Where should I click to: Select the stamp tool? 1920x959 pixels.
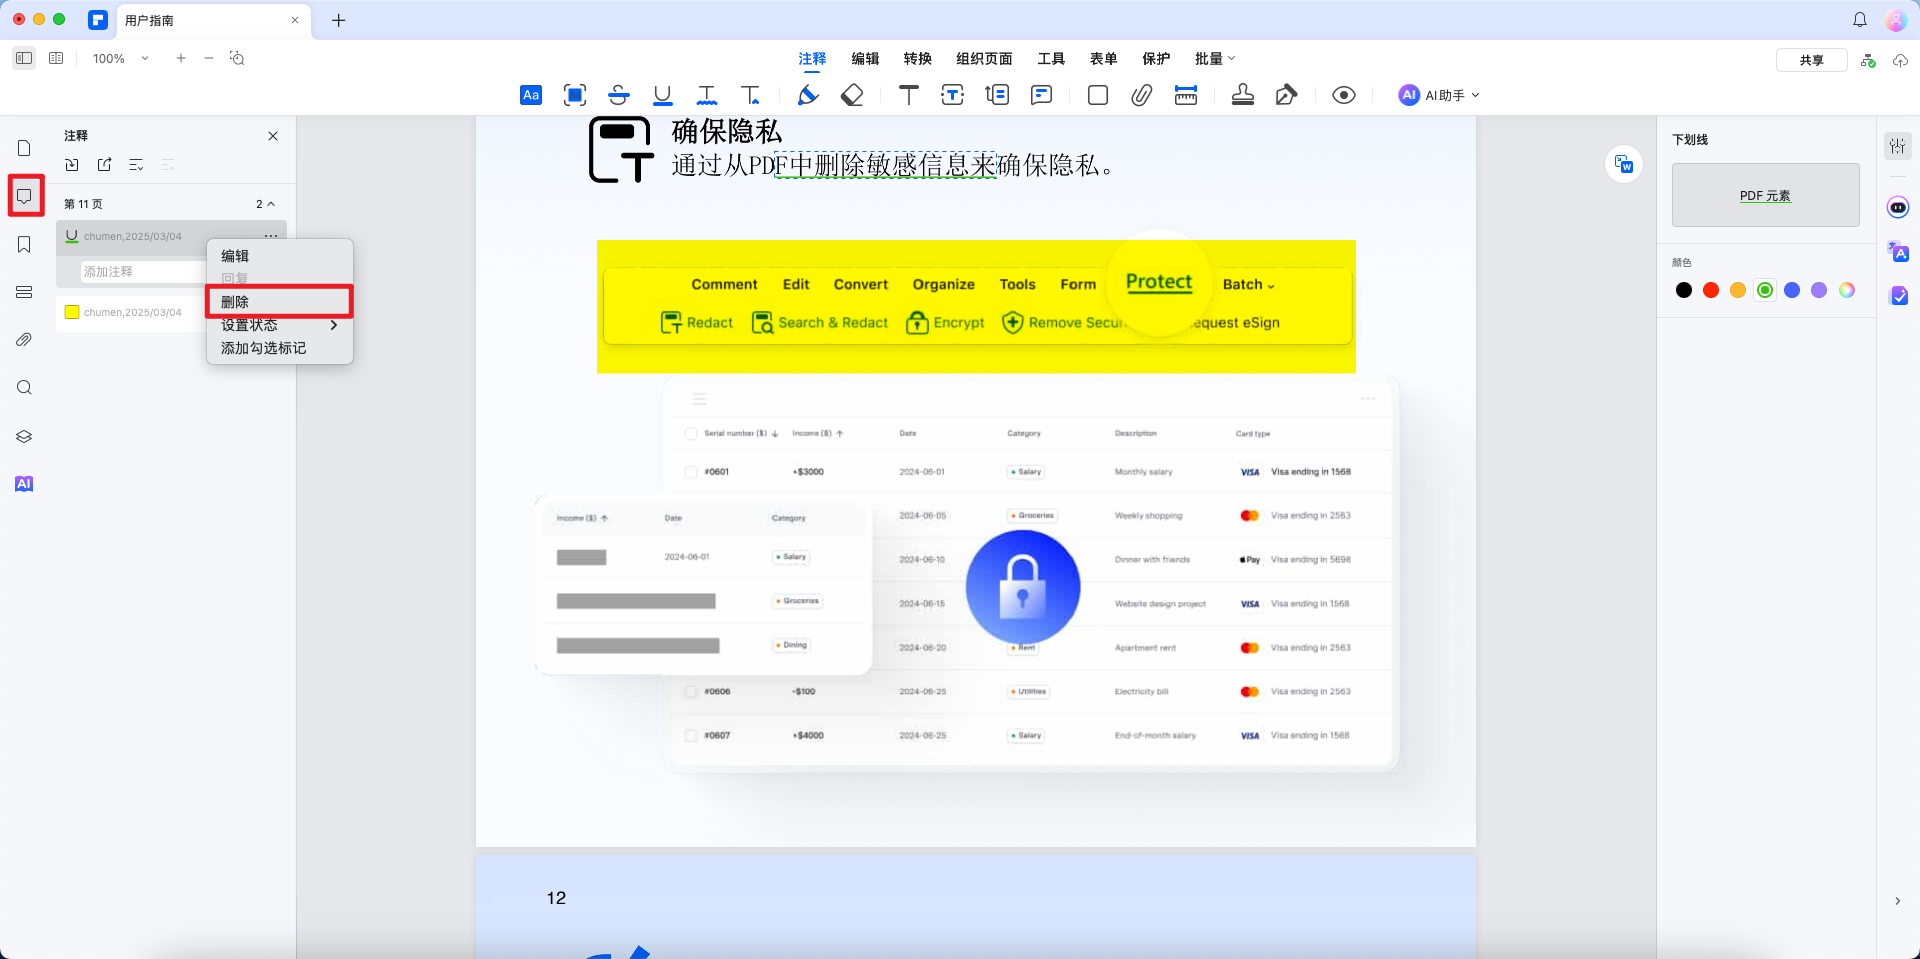[x=1243, y=95]
